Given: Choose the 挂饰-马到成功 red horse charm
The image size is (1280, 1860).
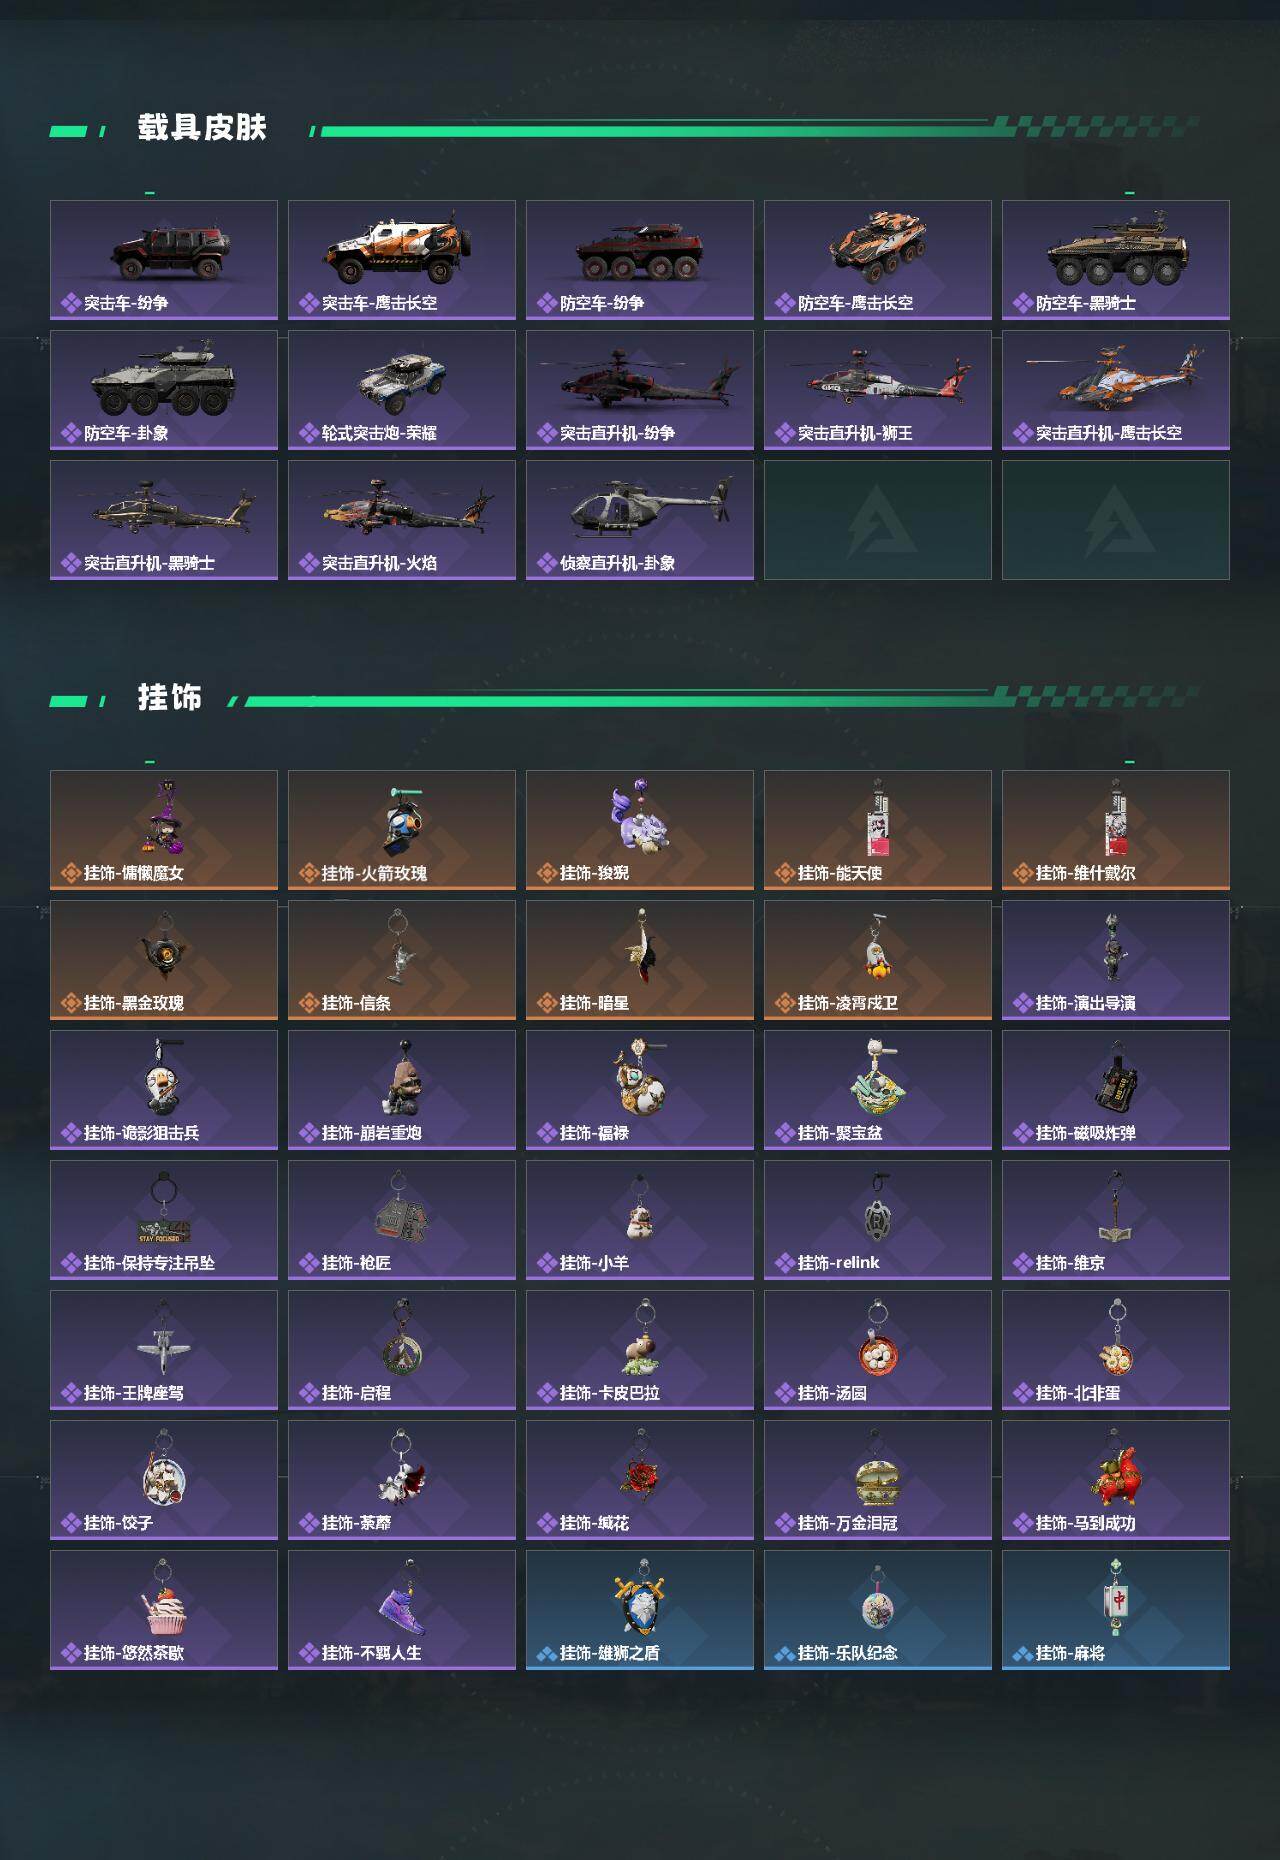Looking at the screenshot, I should click(1116, 1480).
